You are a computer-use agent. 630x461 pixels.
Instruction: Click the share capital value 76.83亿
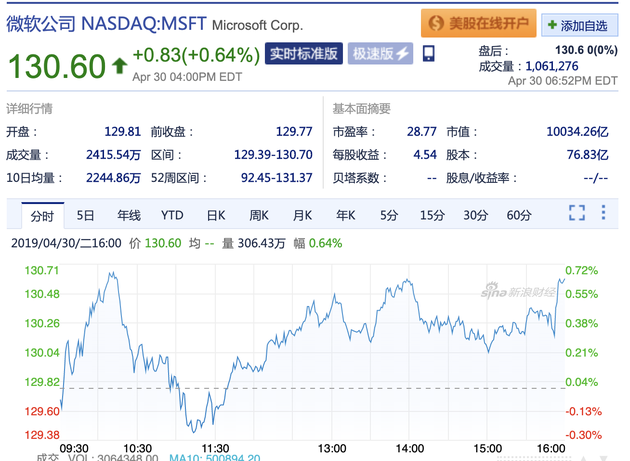coord(587,155)
